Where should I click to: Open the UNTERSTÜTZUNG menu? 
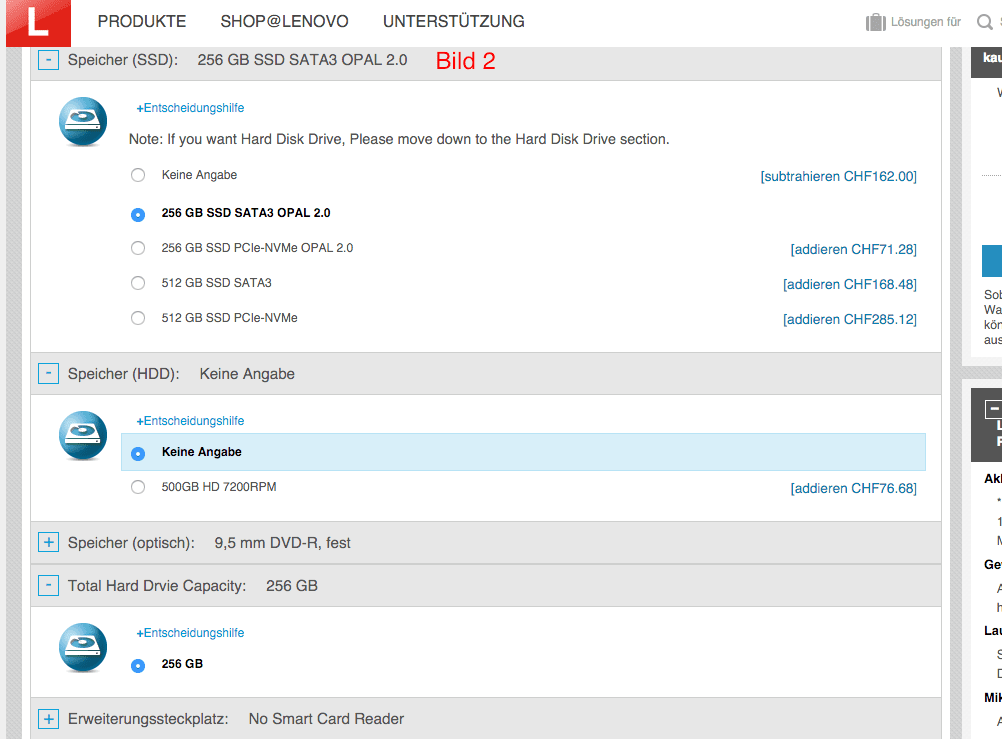454,22
